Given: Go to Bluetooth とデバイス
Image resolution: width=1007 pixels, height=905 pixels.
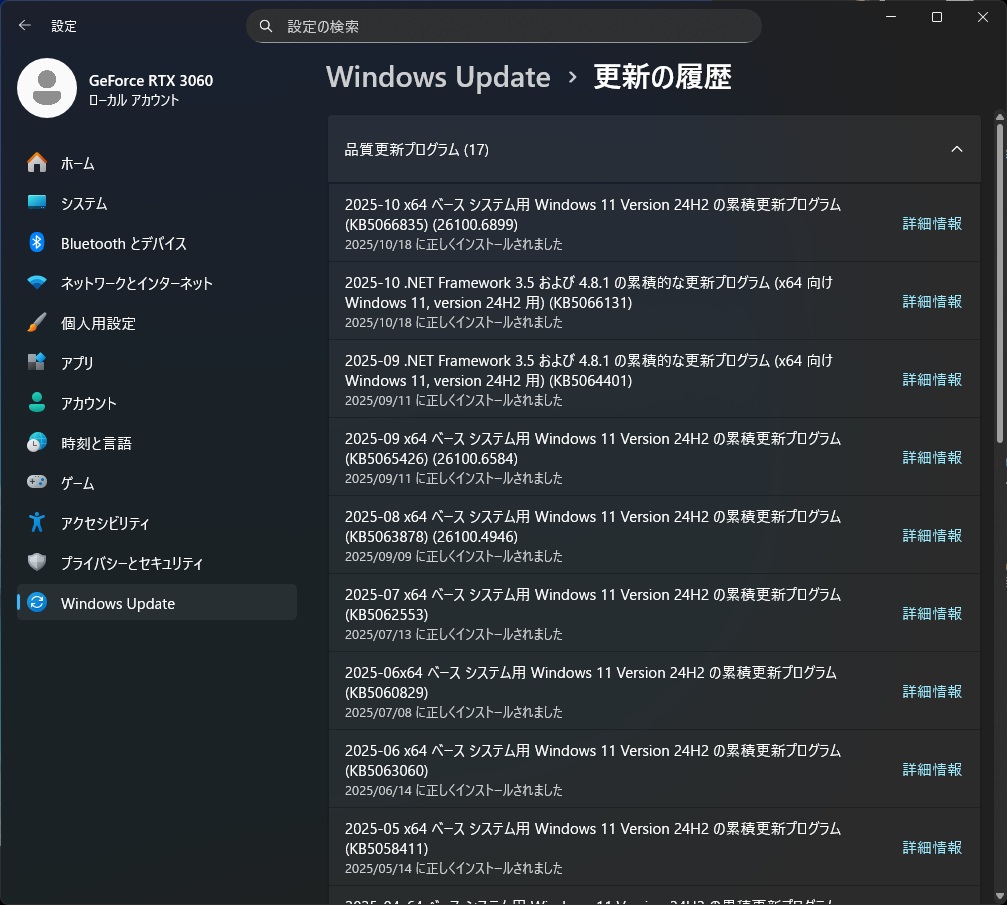Looking at the screenshot, I should tap(157, 243).
